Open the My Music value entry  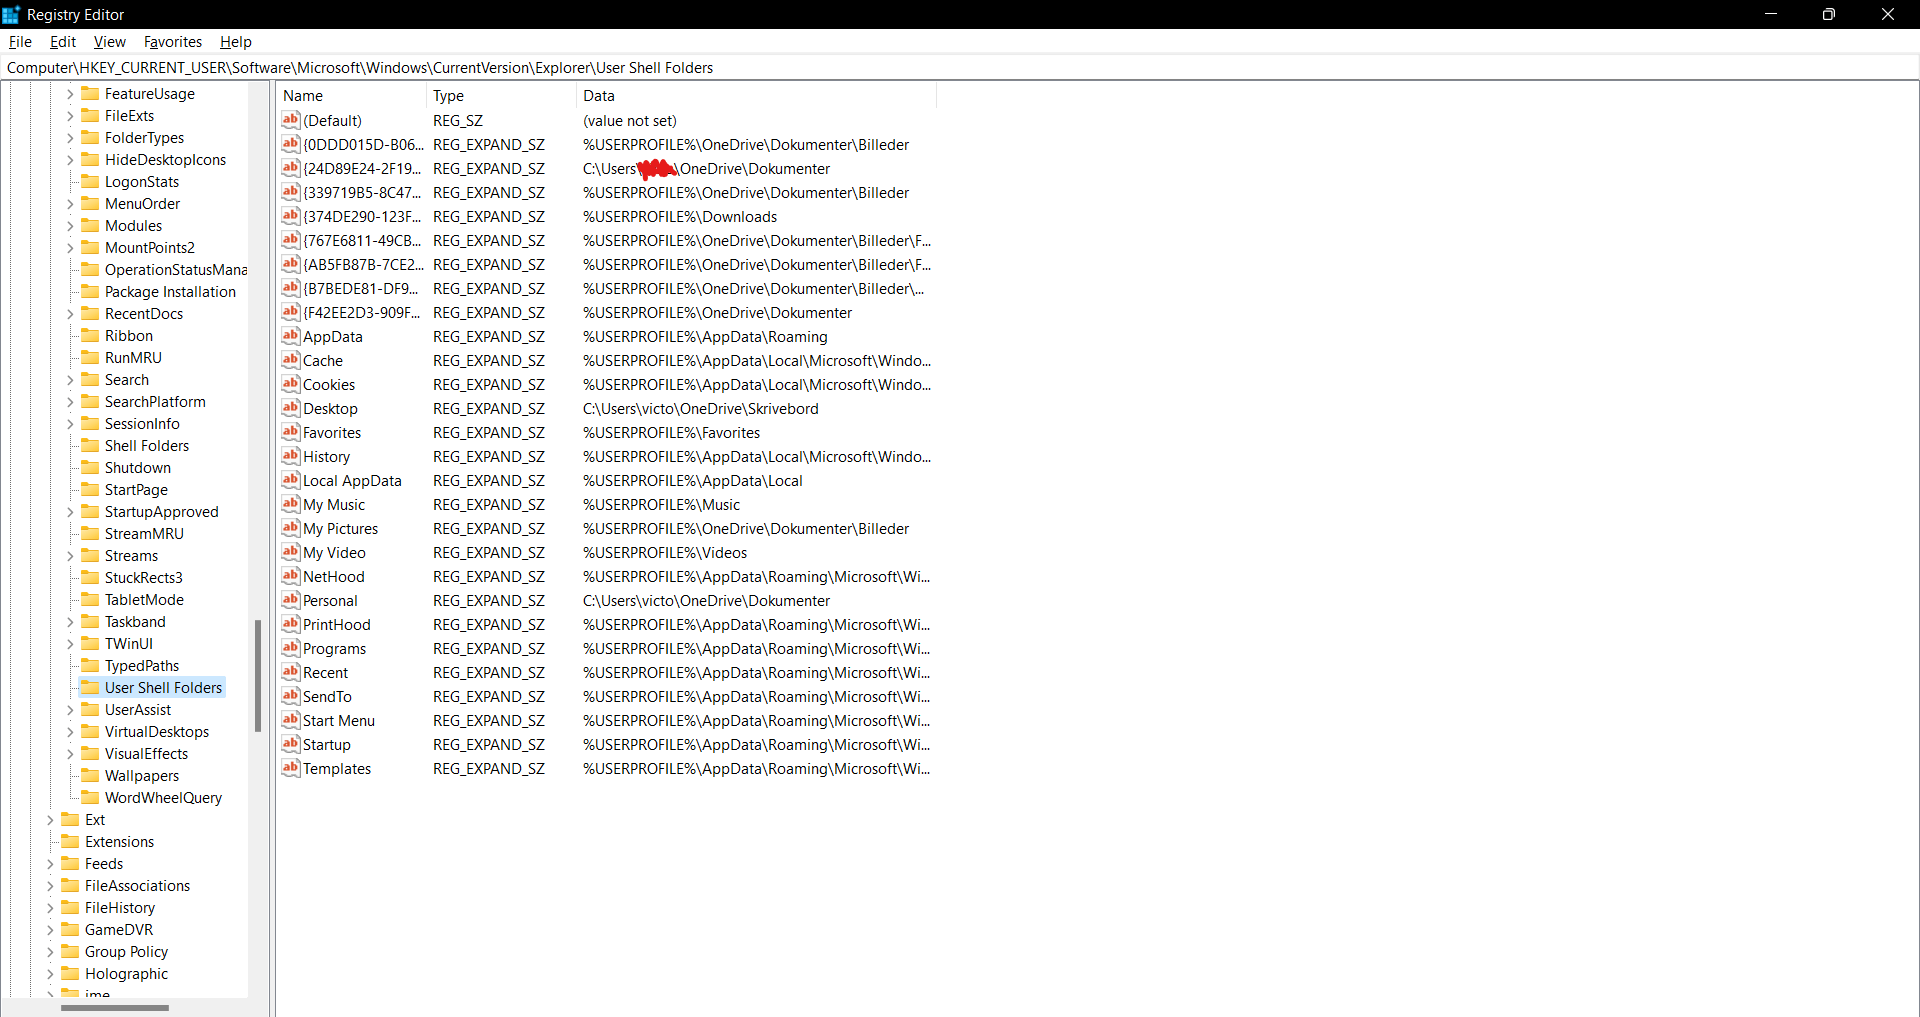point(331,504)
